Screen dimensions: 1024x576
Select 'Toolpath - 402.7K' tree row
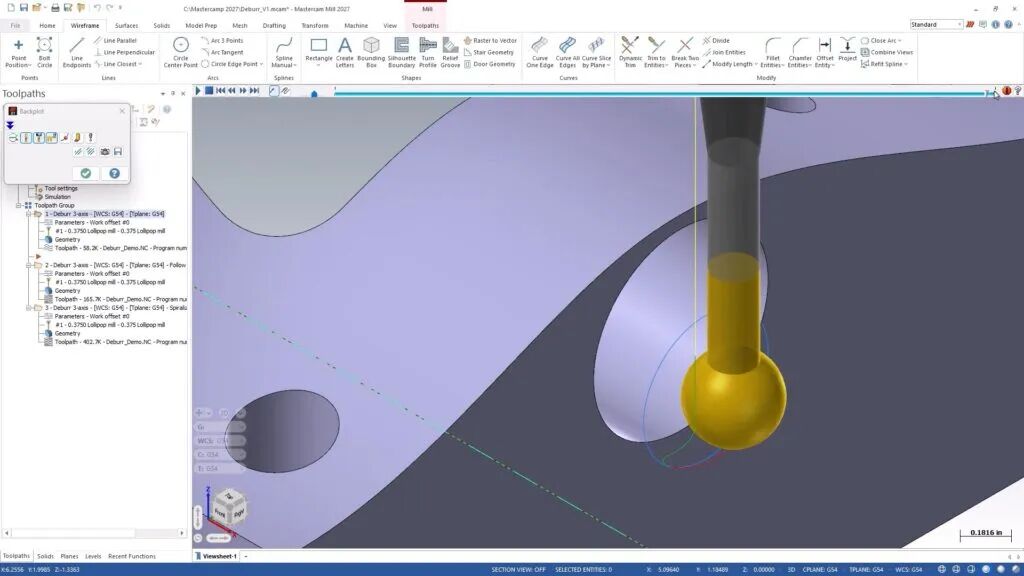coord(120,342)
